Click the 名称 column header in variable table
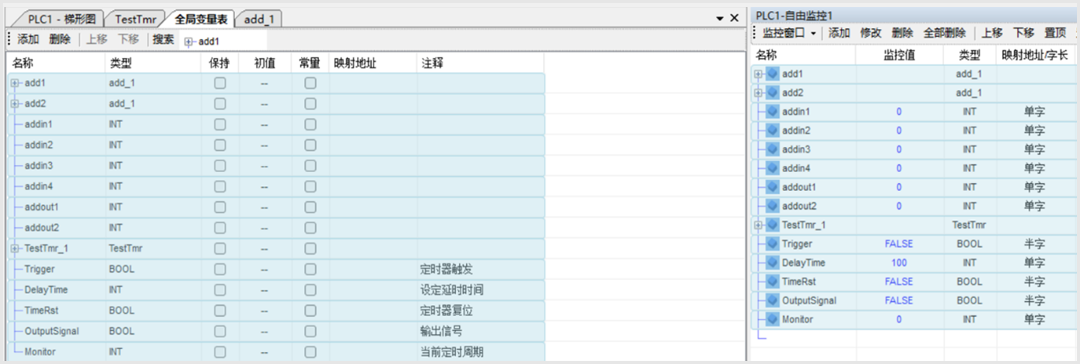 click(x=55, y=63)
